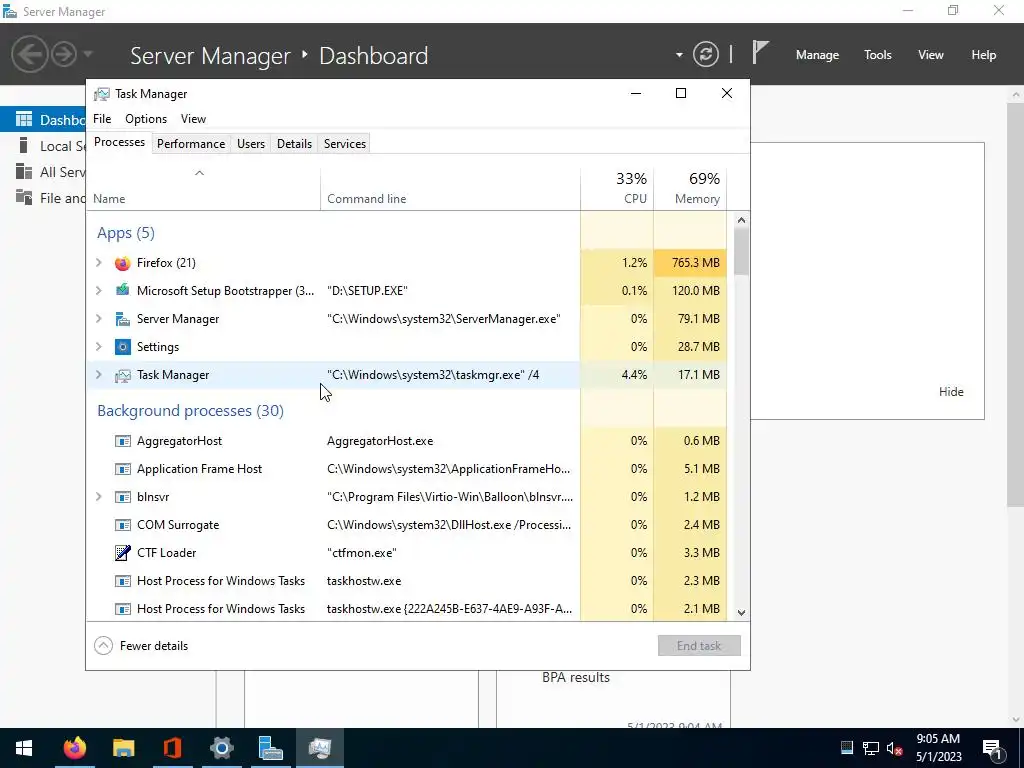The width and height of the screenshot is (1024, 768).
Task: Click the Server Manager process icon in Task Manager
Action: click(x=122, y=319)
